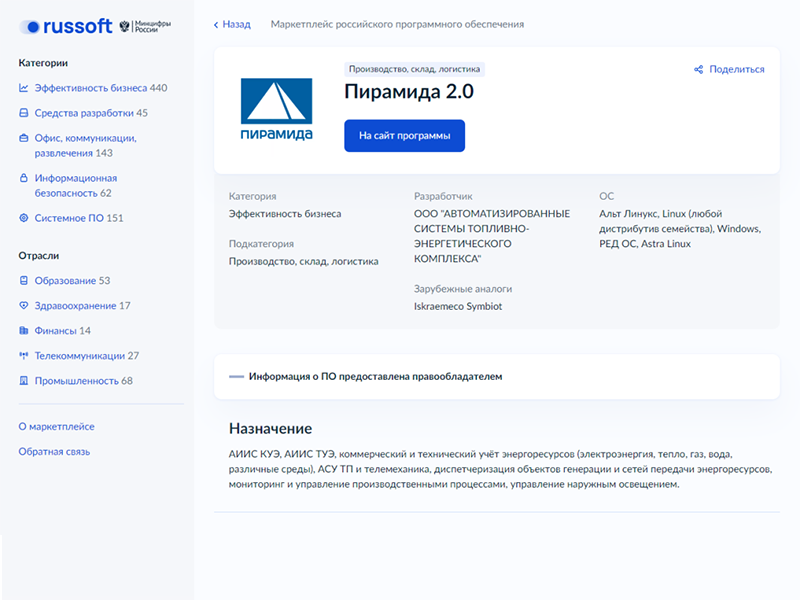
Task: Click the developer name ООО "АВТОМАТИЗИРОВАННЫЕ СИСТЕМЫ ТОПЛИВНО-ЭНЕРГЕТИЧЕСКОГО КОМПЛЕКСА"
Action: pyautogui.click(x=492, y=236)
